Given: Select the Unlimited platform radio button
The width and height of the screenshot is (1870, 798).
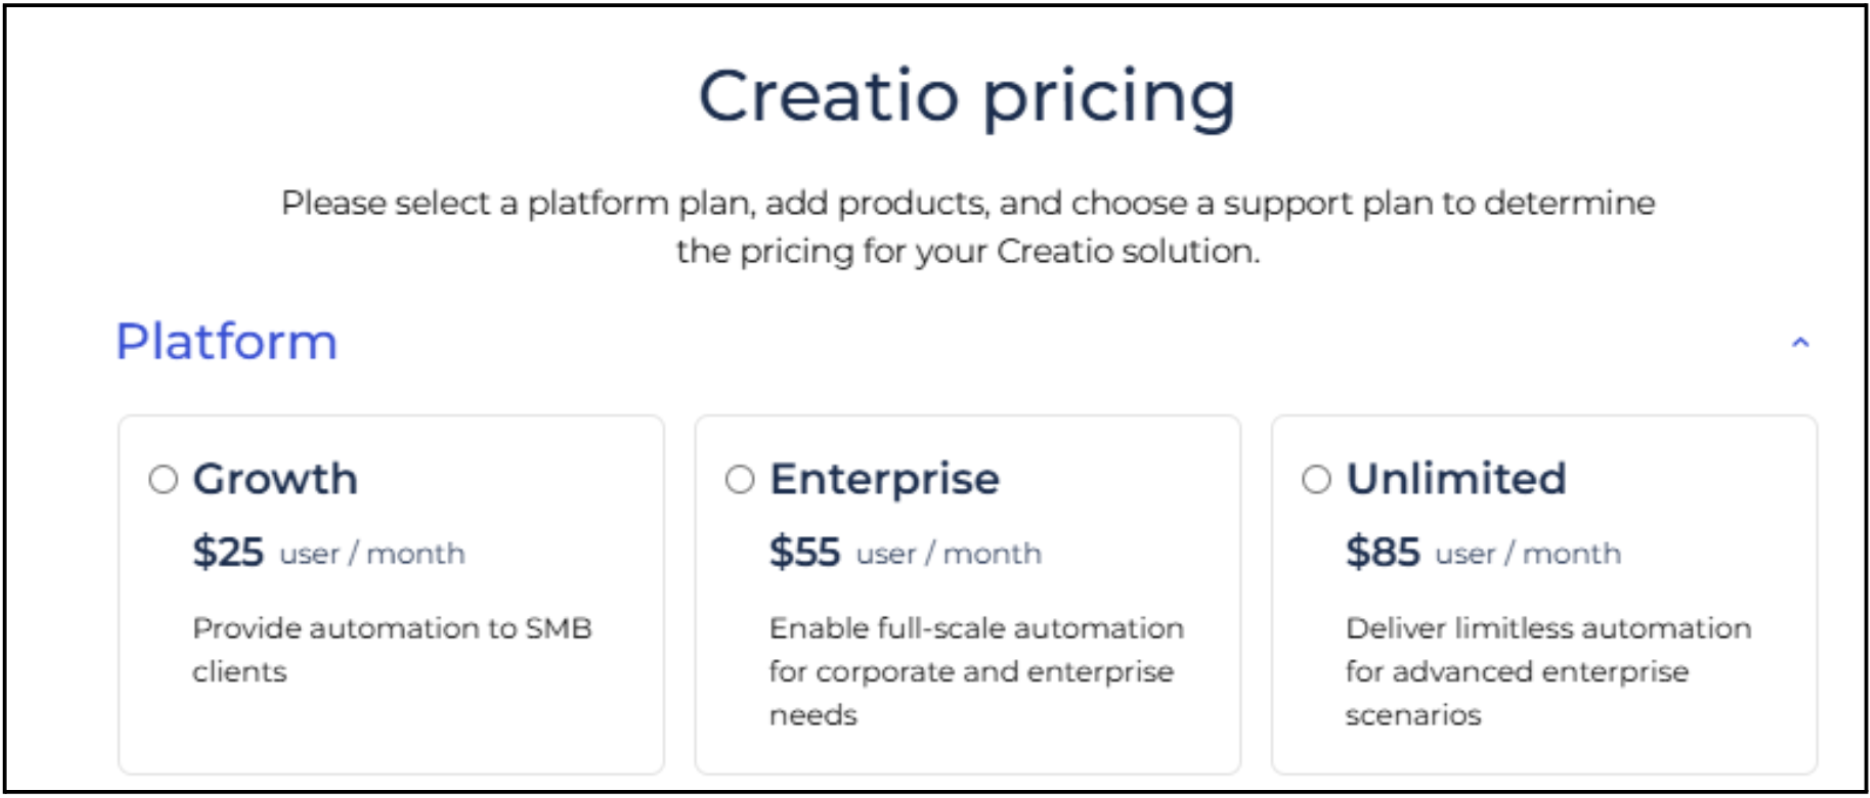Looking at the screenshot, I should (x=1315, y=480).
